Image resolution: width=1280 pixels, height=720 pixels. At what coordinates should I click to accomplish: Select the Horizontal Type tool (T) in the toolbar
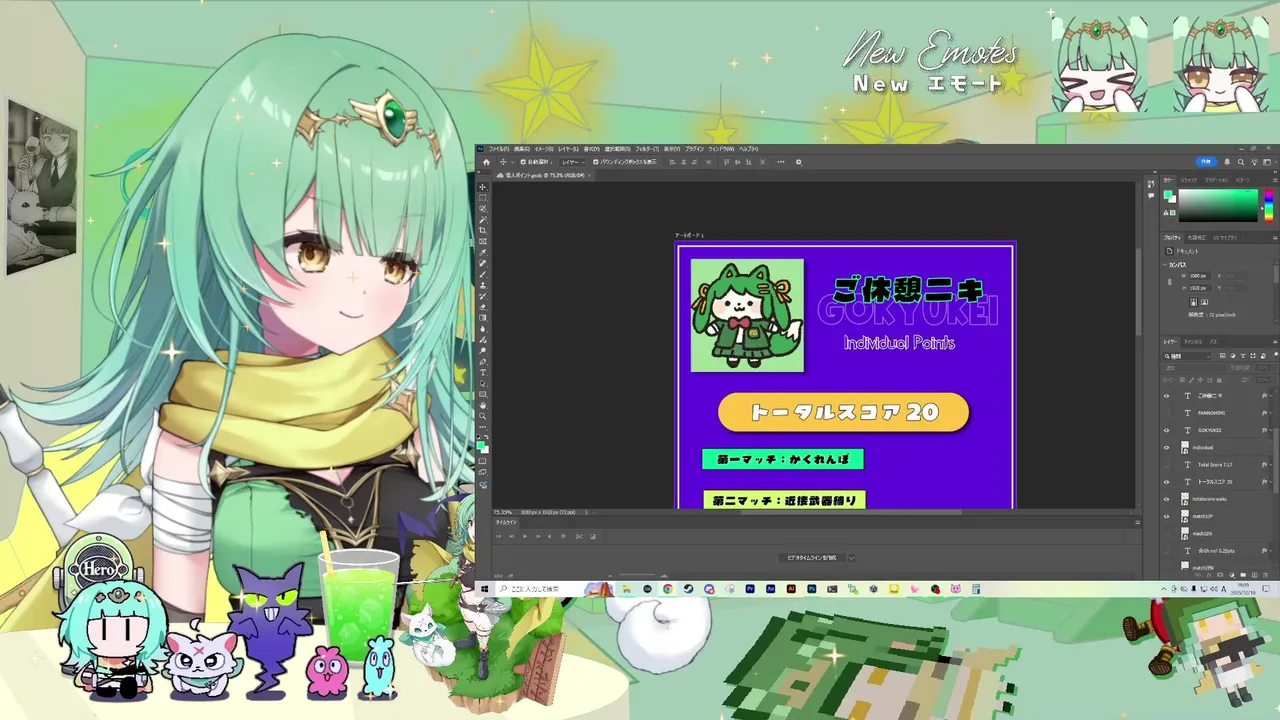483,372
